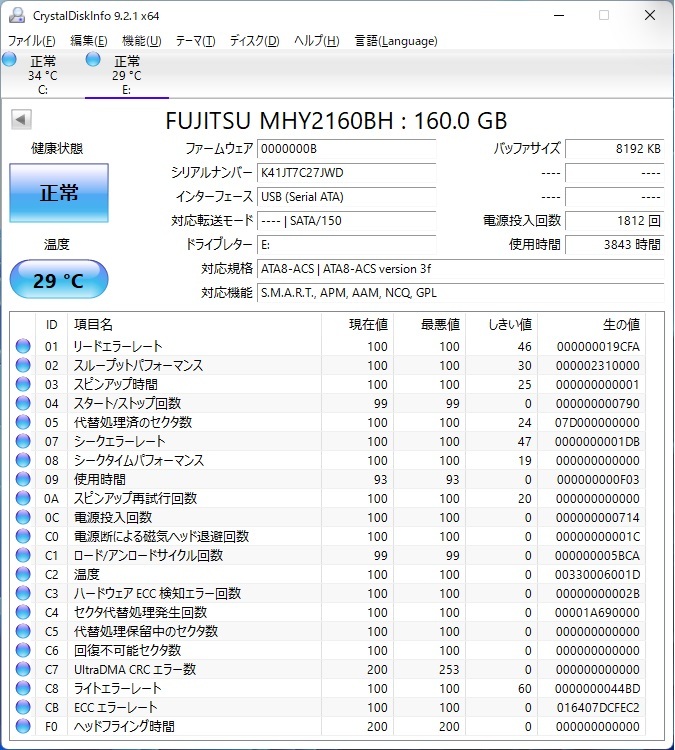The image size is (675, 750).
Task: Click the serial number field K41JT7C27JWD
Action: 346,173
